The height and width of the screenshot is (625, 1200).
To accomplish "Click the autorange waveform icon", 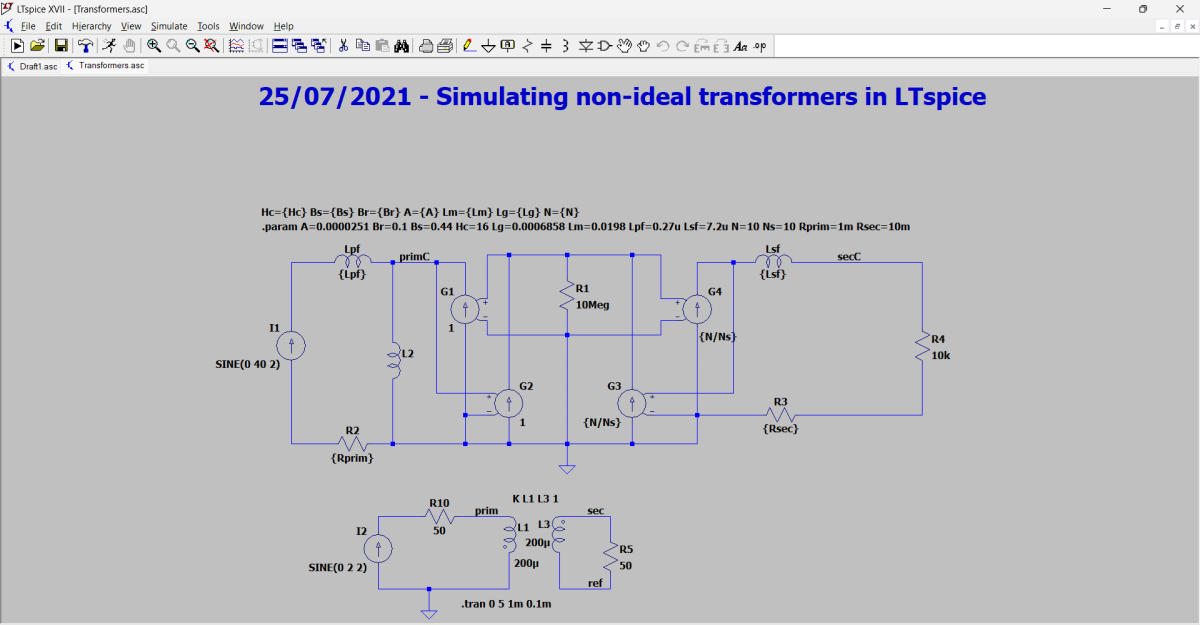I will pos(236,45).
